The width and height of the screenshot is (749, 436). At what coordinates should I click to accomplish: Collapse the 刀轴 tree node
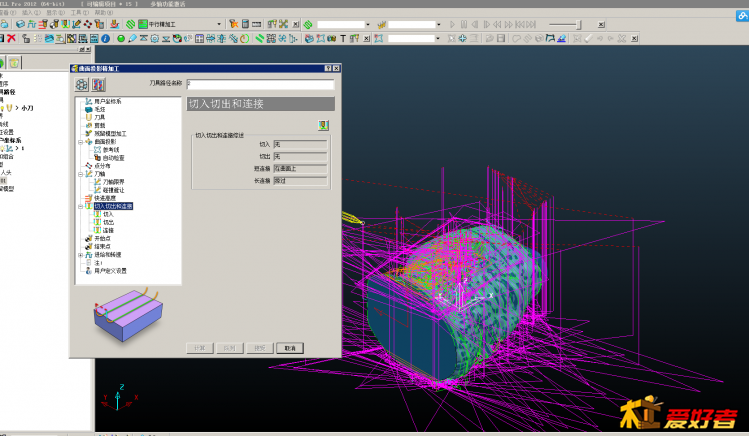(80, 174)
